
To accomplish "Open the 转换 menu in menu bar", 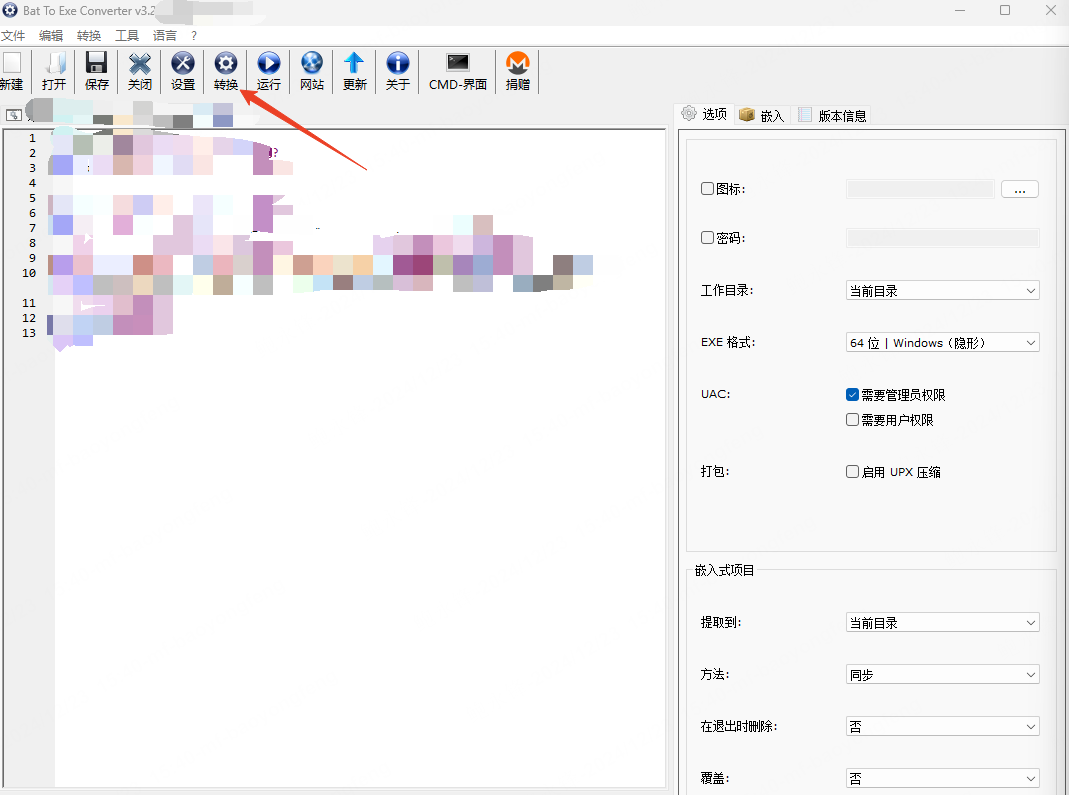I will [x=89, y=35].
